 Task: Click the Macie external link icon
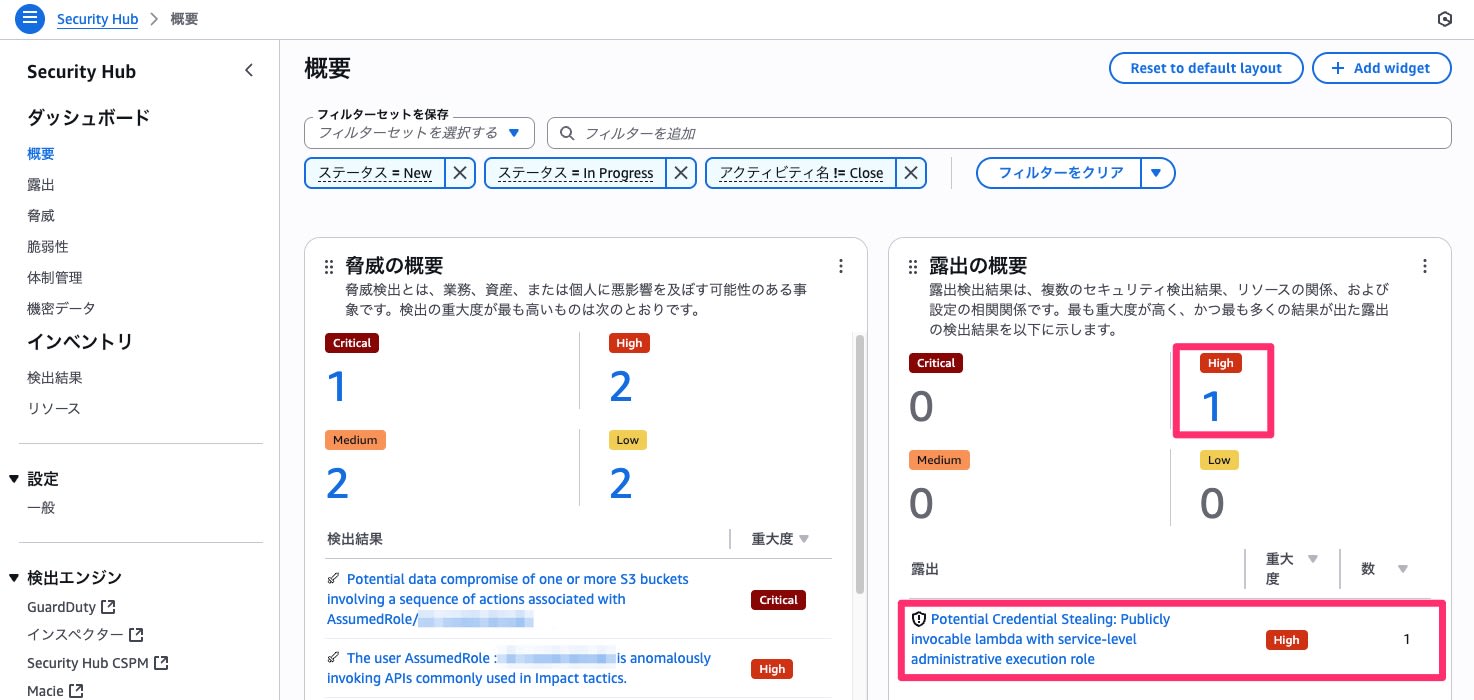click(77, 691)
